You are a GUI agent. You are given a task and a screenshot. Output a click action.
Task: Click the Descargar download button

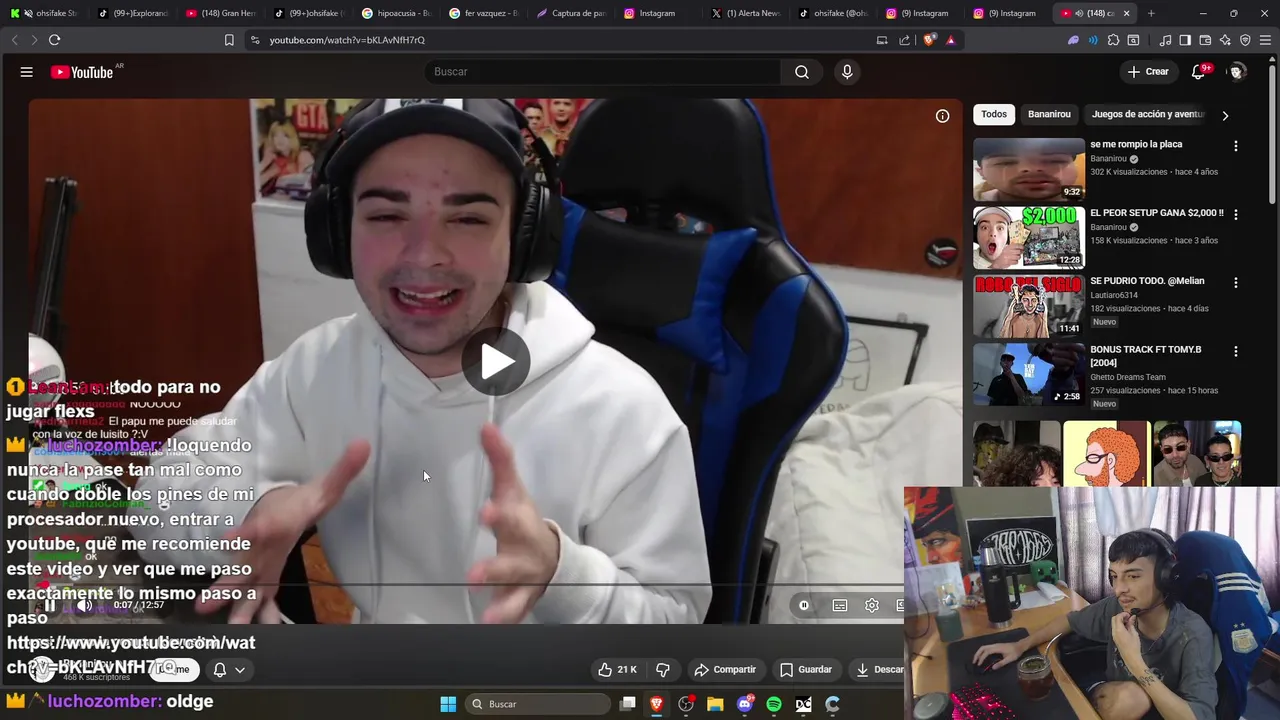tap(879, 669)
